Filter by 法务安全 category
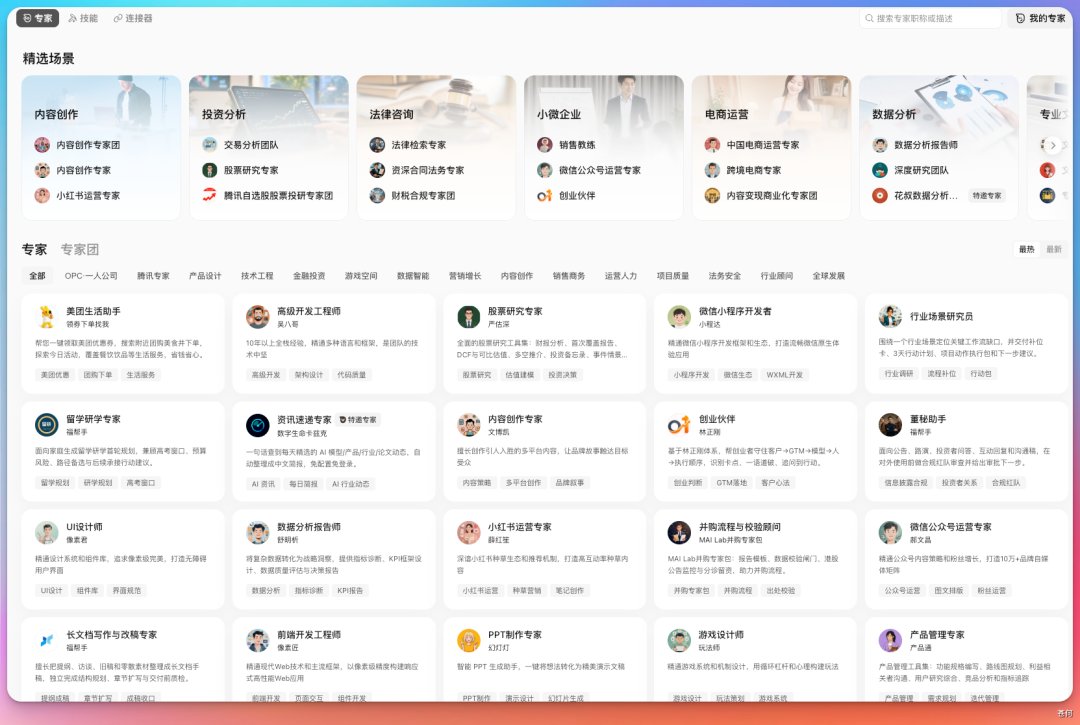Image resolution: width=1080 pixels, height=725 pixels. 725,276
